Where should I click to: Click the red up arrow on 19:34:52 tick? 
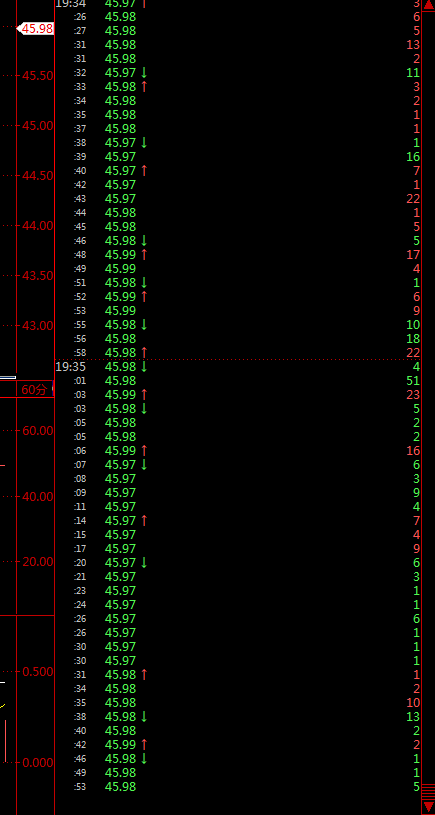pyautogui.click(x=144, y=297)
